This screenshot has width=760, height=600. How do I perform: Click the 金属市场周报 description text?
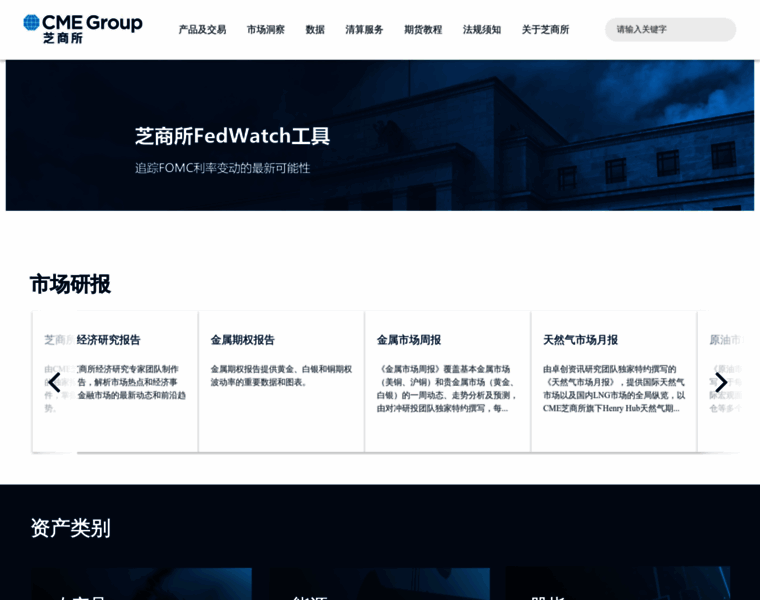coord(446,389)
